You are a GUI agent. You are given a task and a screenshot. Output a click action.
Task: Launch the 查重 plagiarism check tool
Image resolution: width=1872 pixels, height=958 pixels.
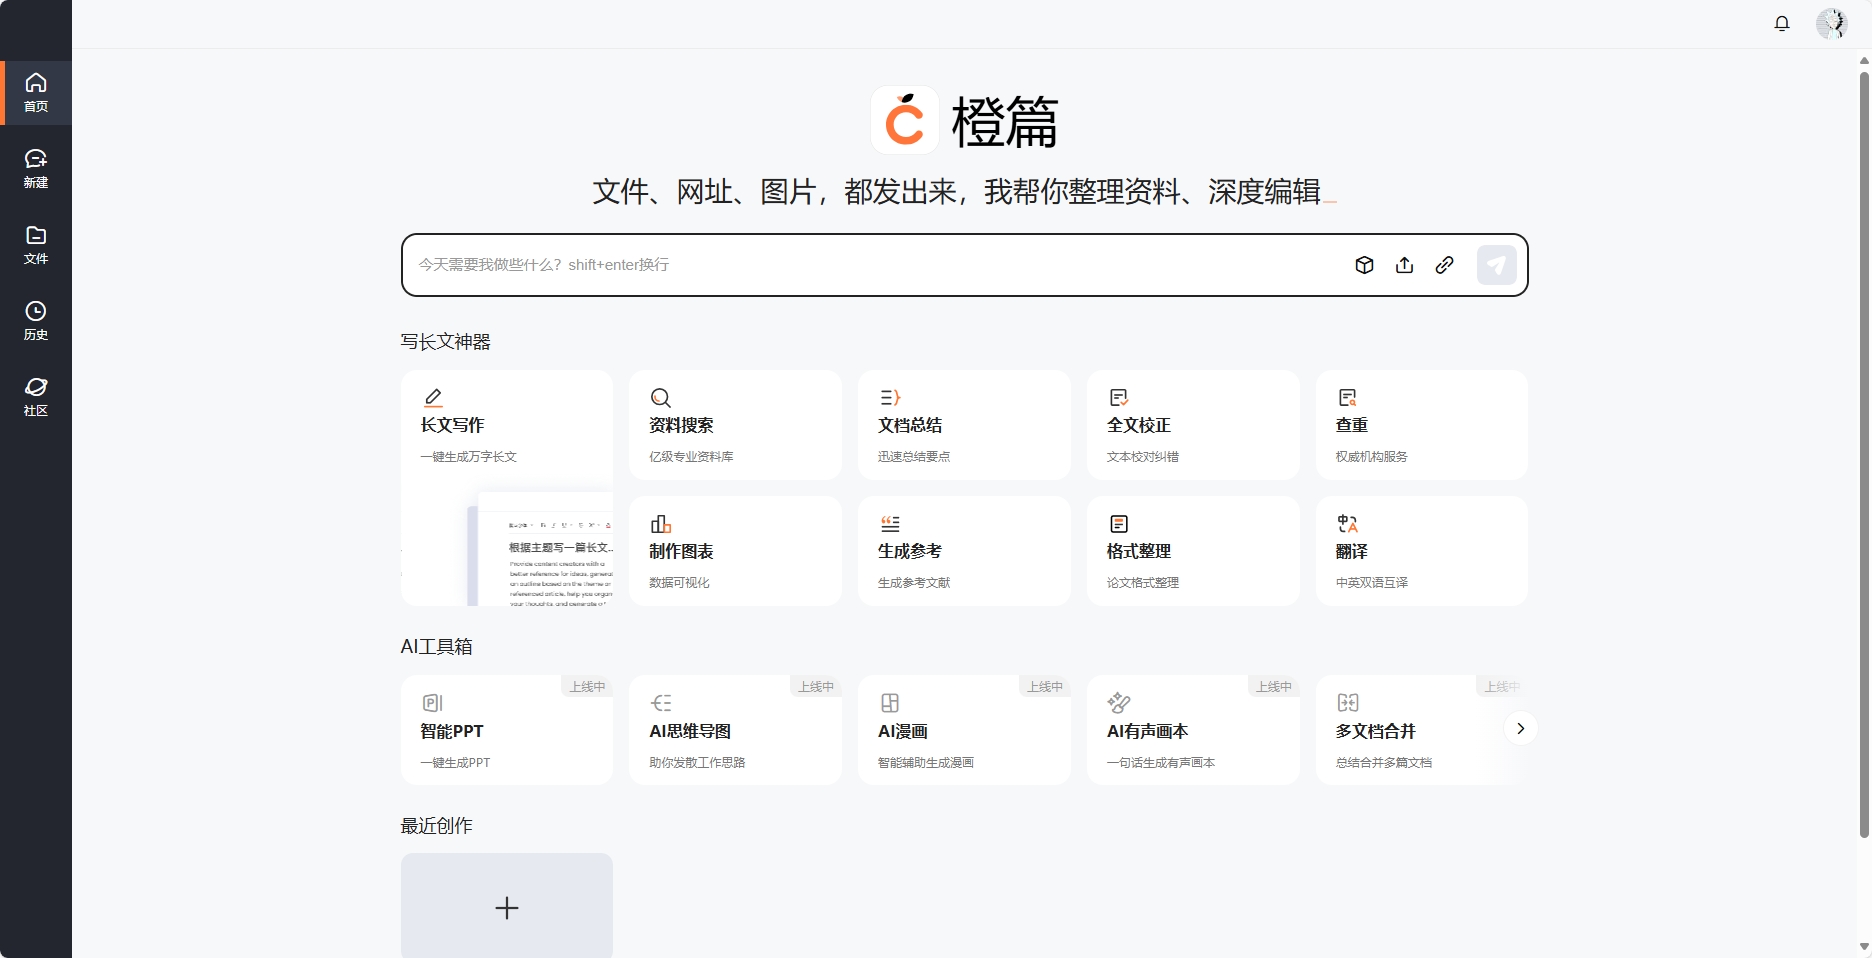point(1420,425)
